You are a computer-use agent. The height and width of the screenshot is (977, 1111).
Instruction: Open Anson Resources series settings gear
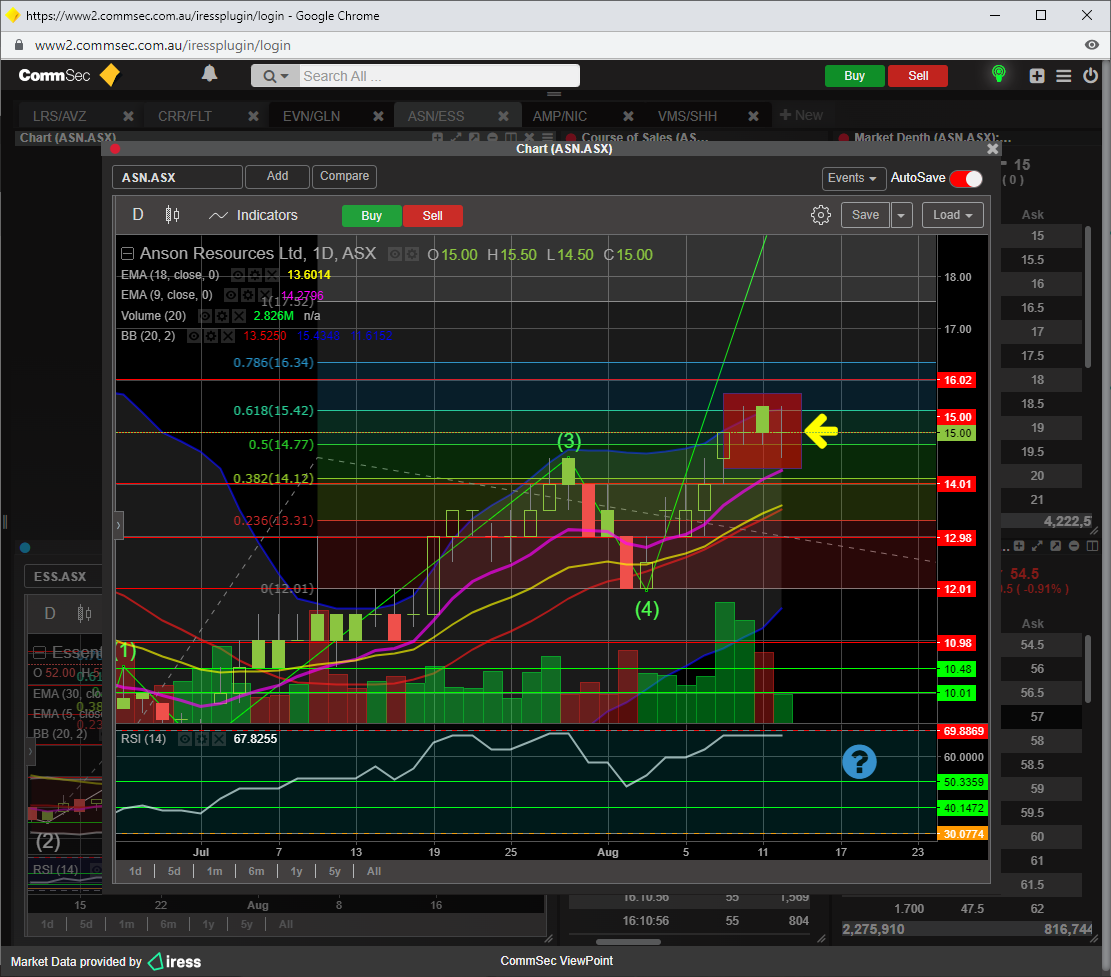coord(412,254)
